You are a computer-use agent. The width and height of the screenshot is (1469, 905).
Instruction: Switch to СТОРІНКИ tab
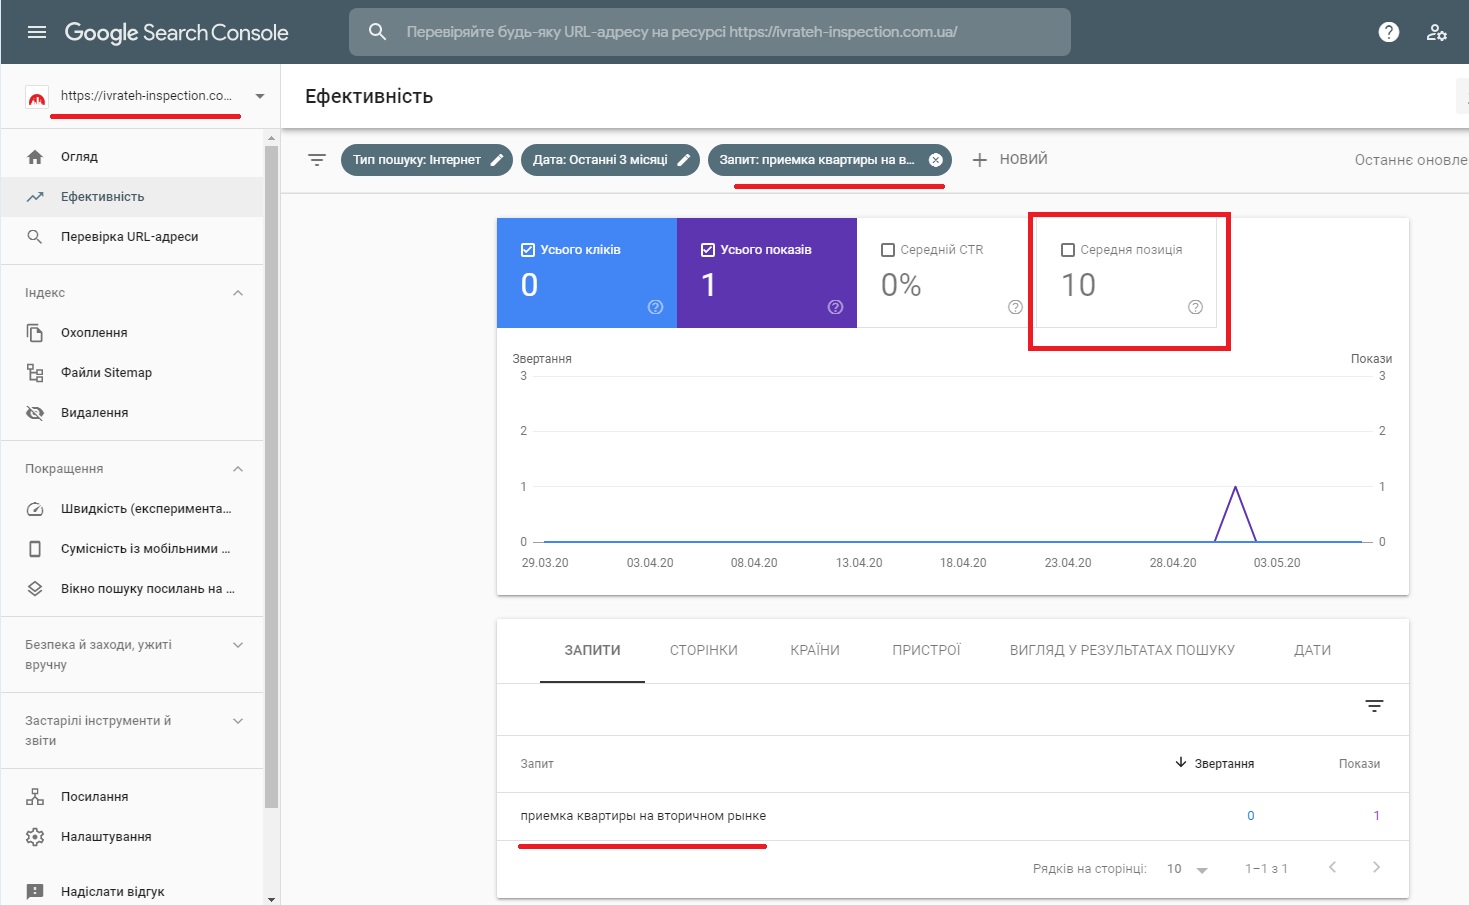pyautogui.click(x=704, y=650)
